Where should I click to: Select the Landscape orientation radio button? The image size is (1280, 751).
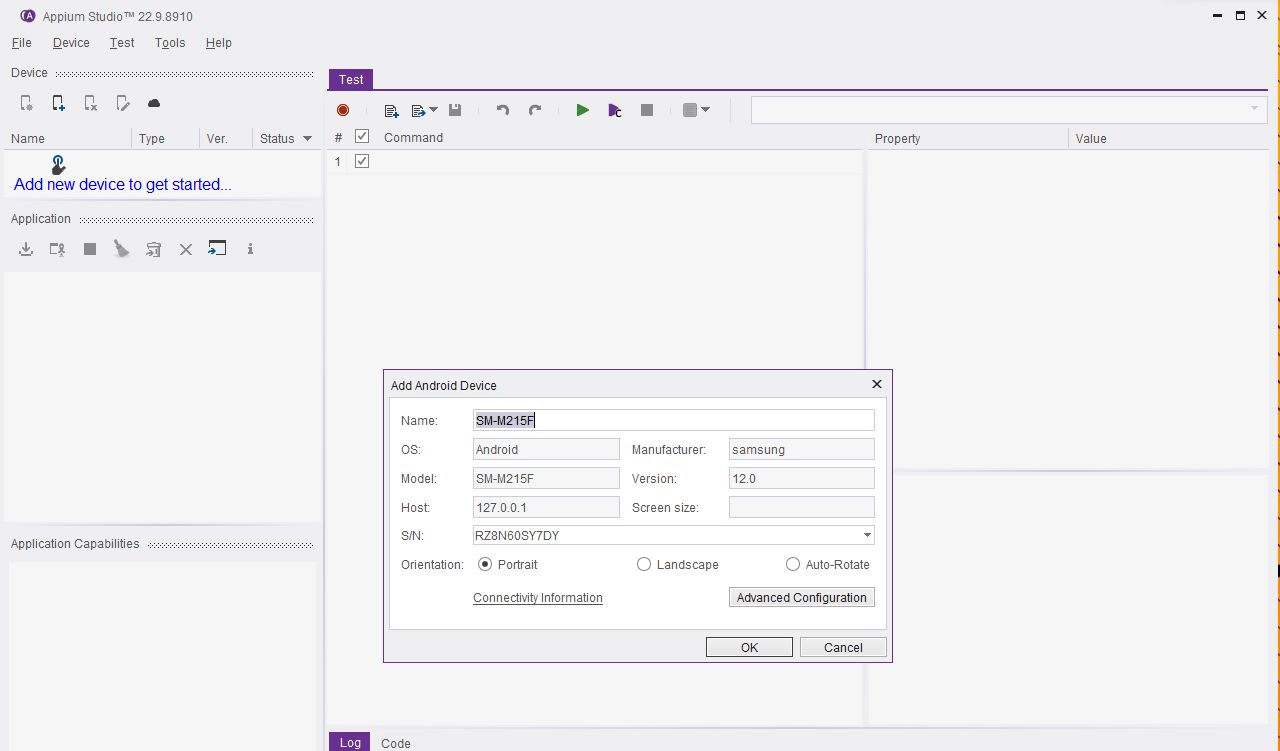(644, 564)
